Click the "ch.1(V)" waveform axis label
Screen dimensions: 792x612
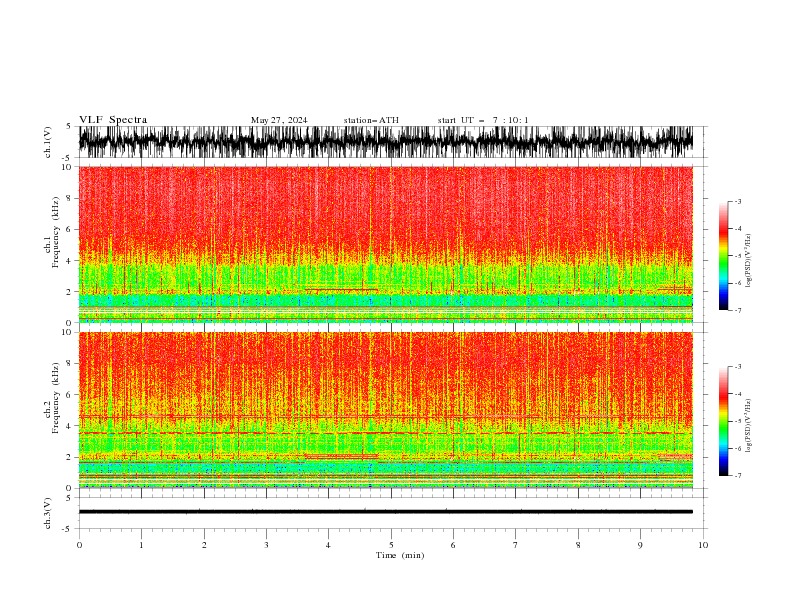point(48,142)
